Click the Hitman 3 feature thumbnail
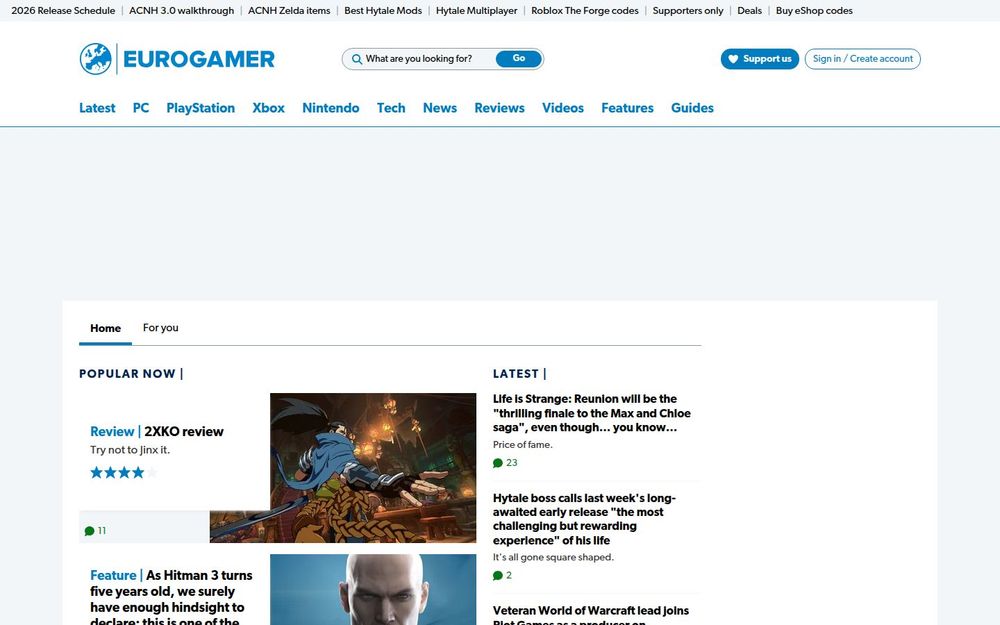The height and width of the screenshot is (625, 1000). pos(373,589)
